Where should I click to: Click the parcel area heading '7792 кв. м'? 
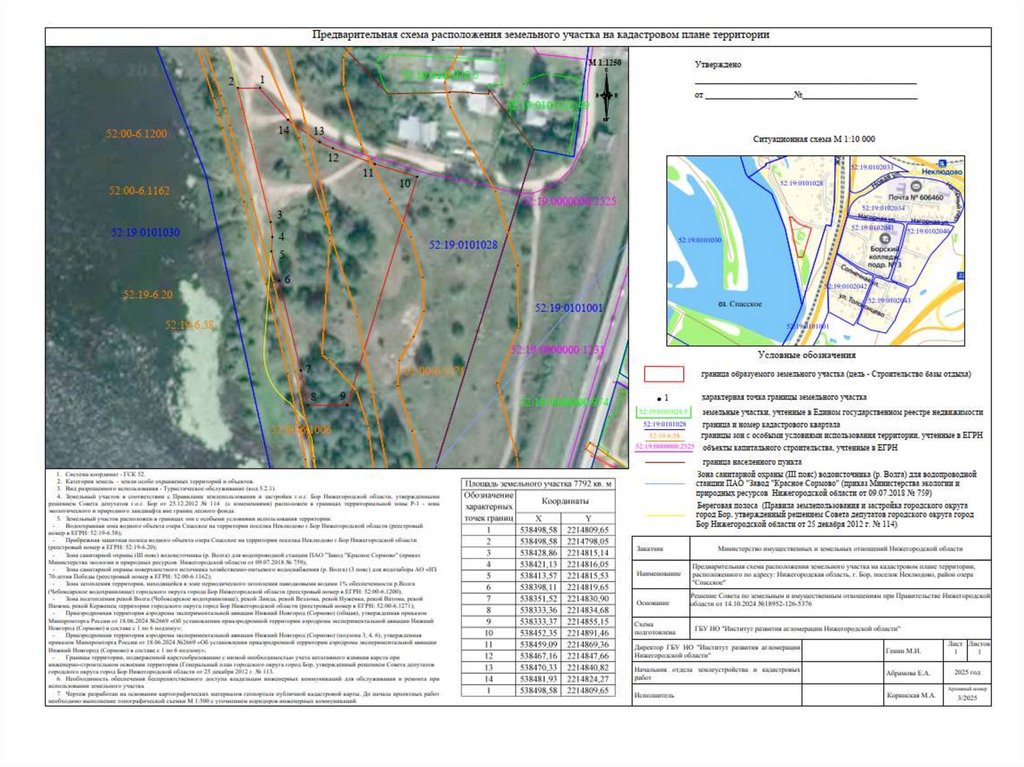538,484
